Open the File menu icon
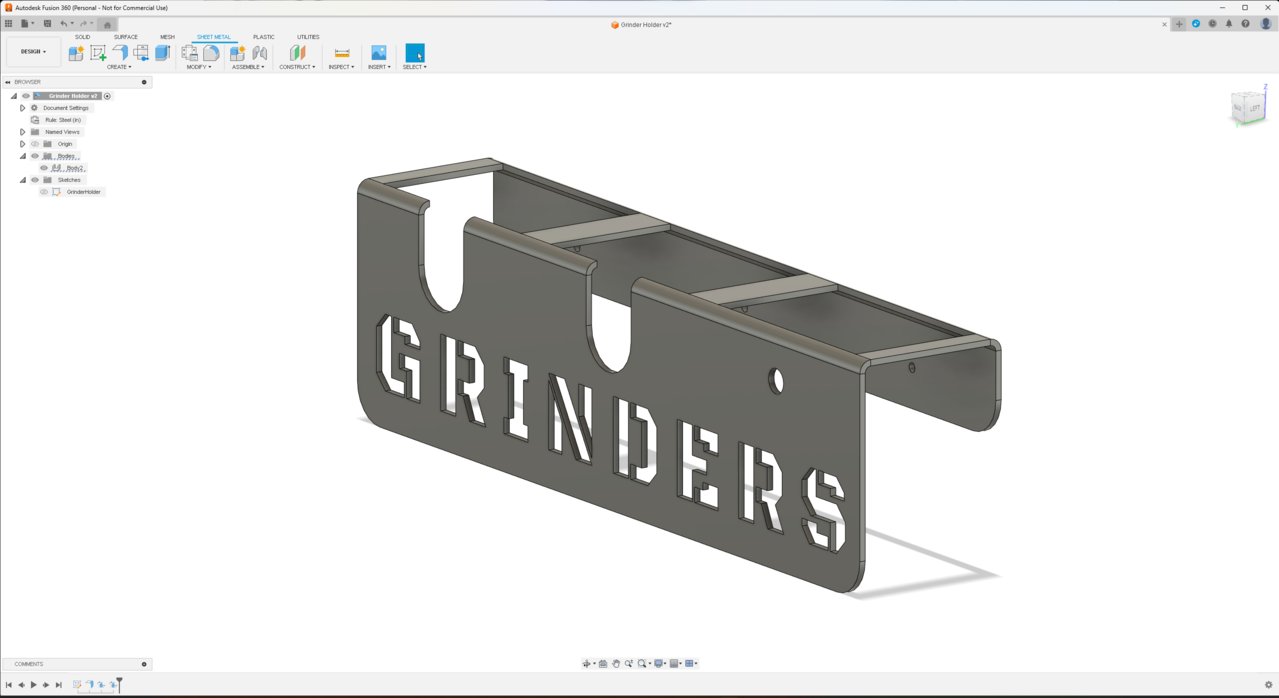Screen dimensions: 1279x698 (26, 23)
